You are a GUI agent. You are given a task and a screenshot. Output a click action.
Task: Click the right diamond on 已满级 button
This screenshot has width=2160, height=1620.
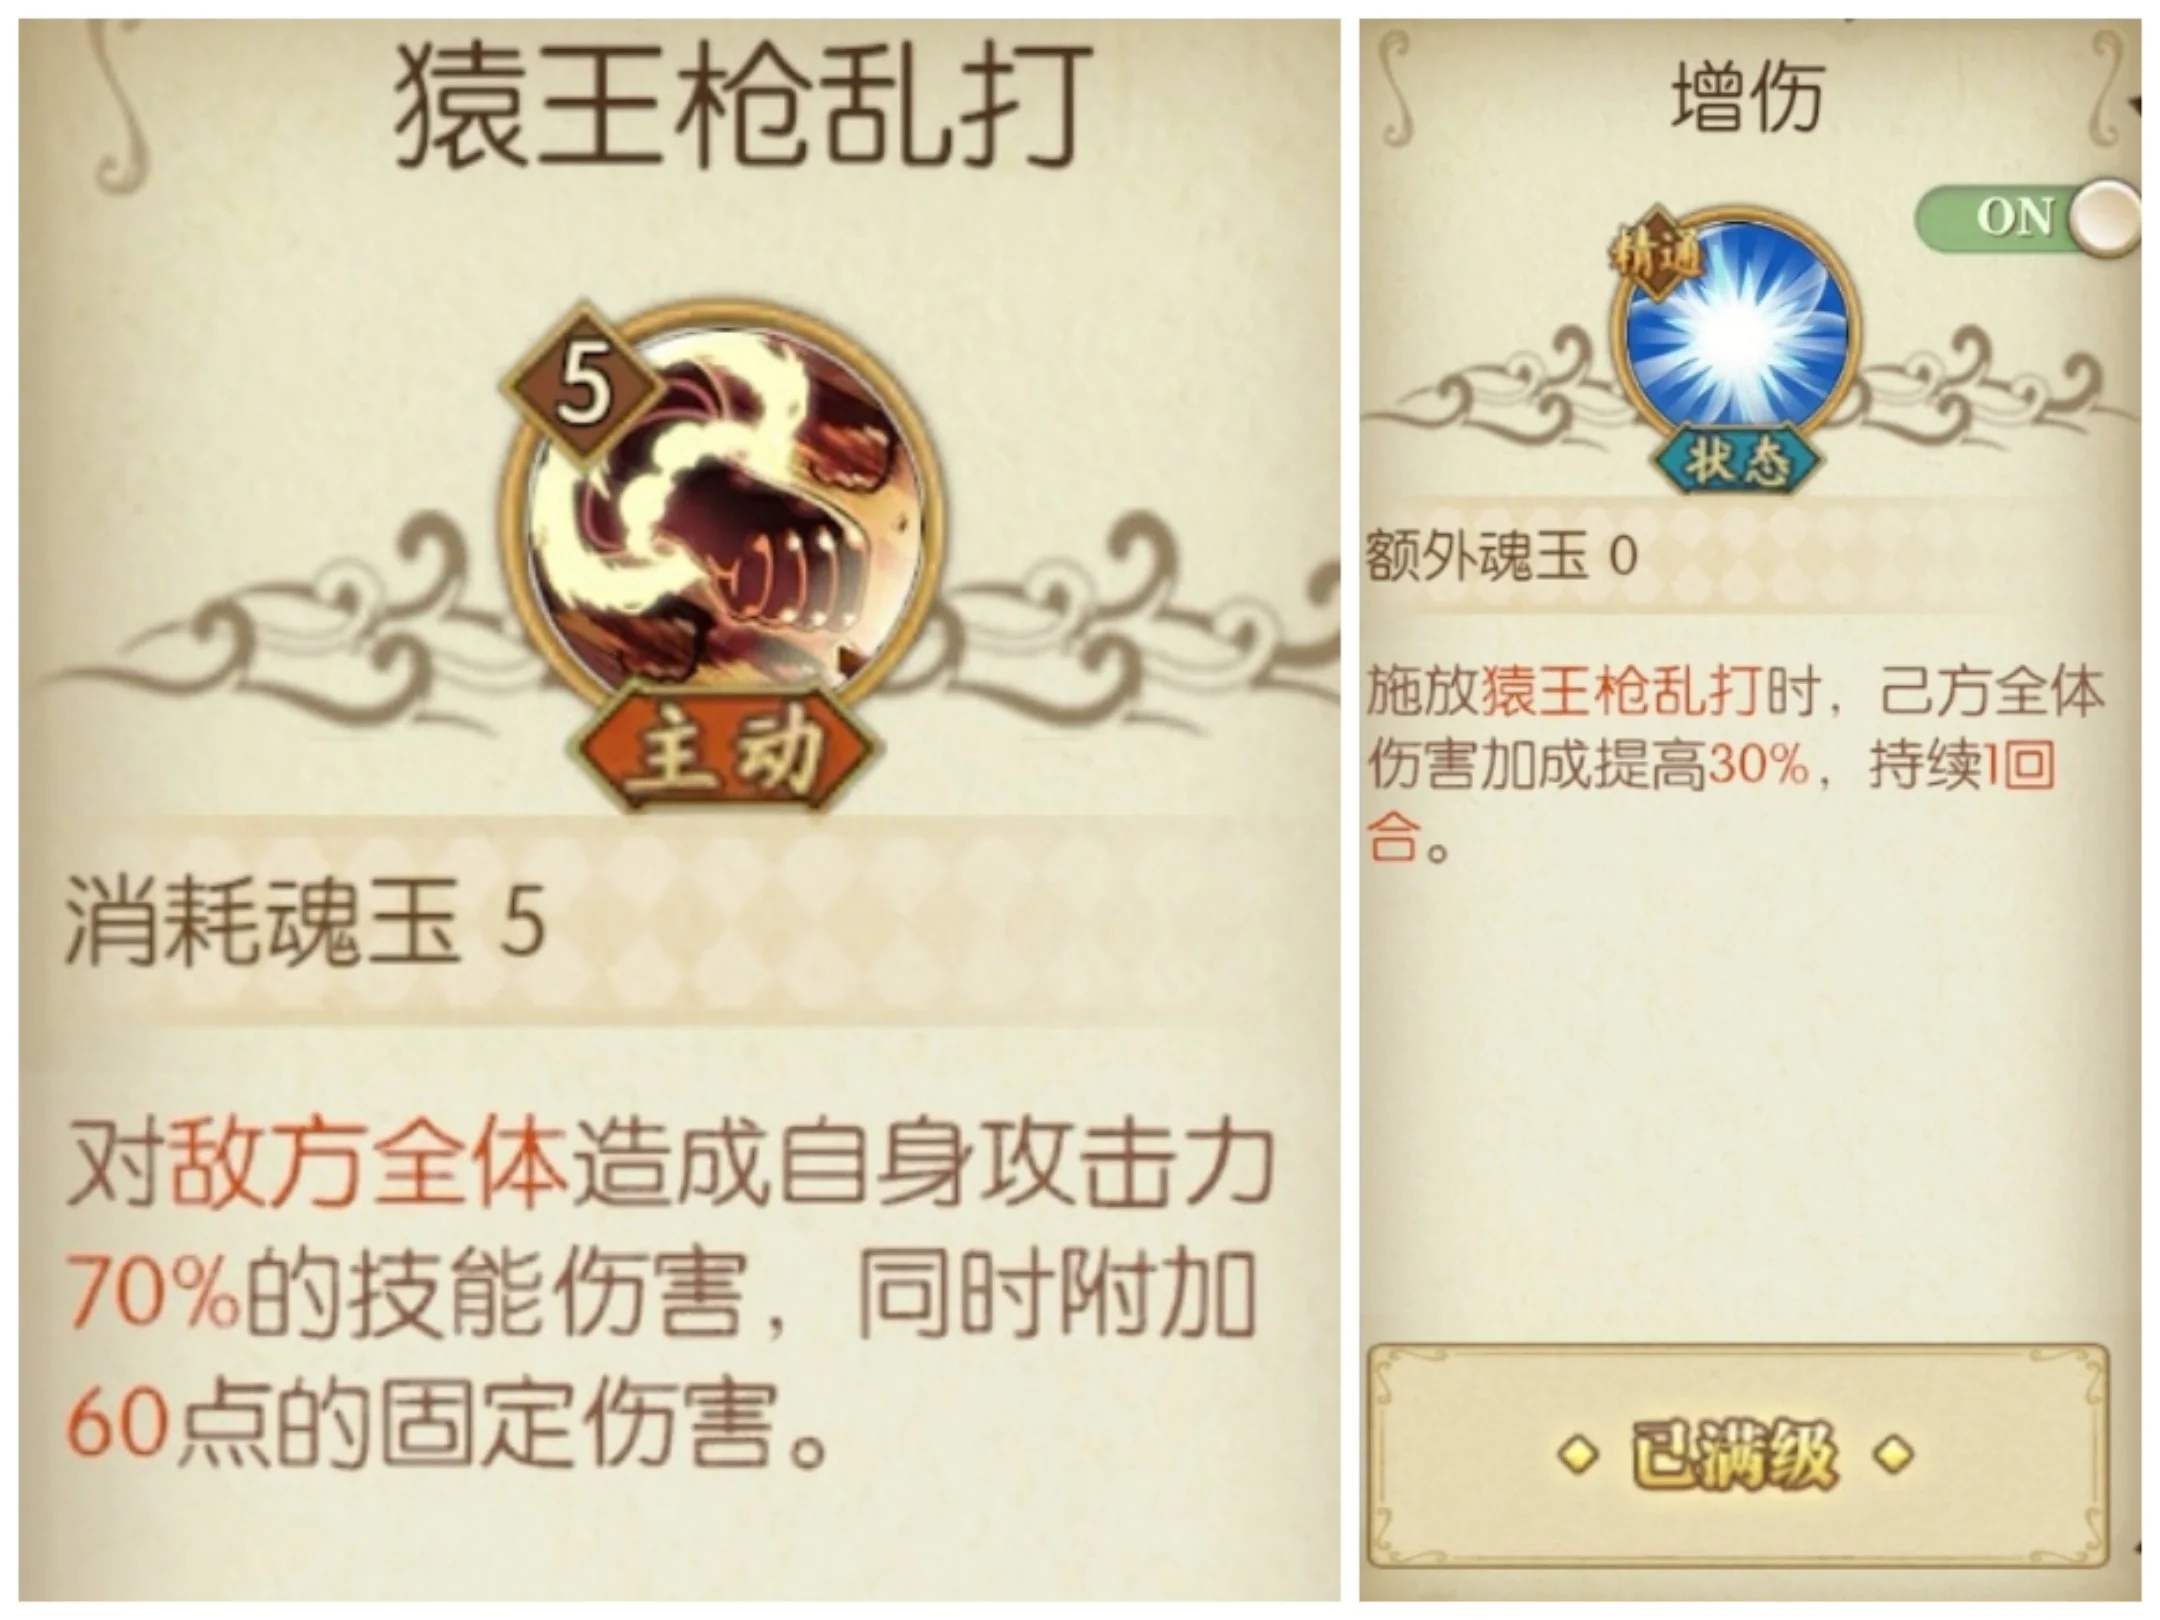tap(1893, 1456)
